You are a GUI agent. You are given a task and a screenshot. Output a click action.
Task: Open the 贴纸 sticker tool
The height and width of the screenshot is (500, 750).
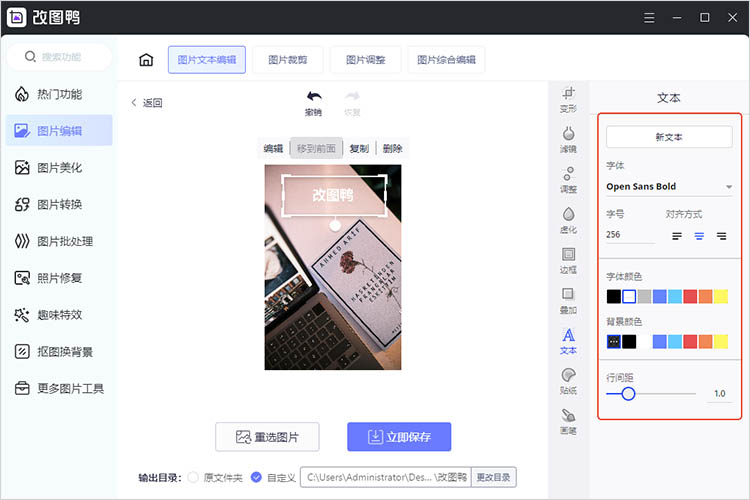pyautogui.click(x=568, y=381)
